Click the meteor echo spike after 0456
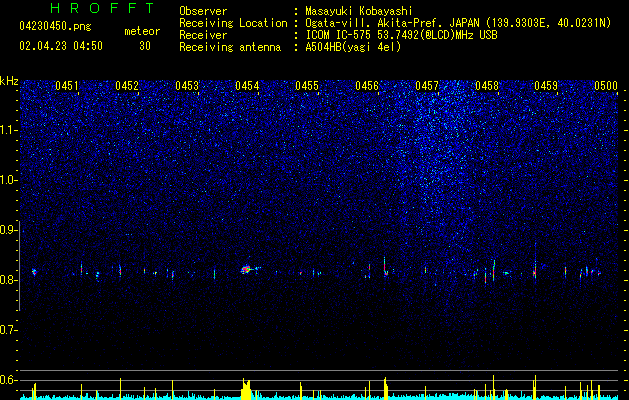This screenshot has height=400, width=629. (385, 267)
